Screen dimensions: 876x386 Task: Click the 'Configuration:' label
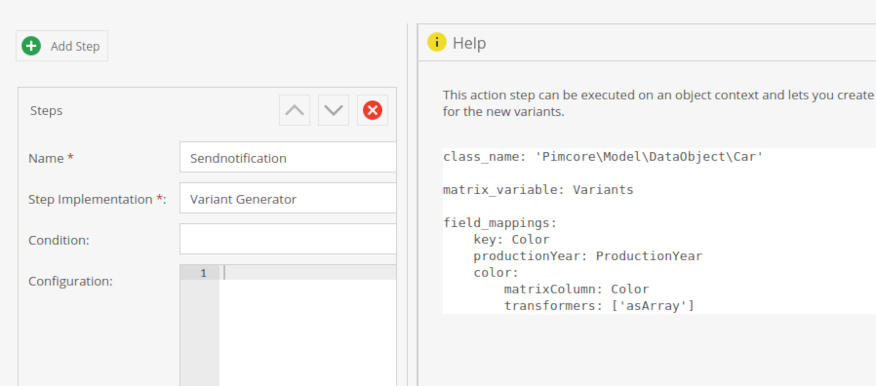[x=70, y=281]
